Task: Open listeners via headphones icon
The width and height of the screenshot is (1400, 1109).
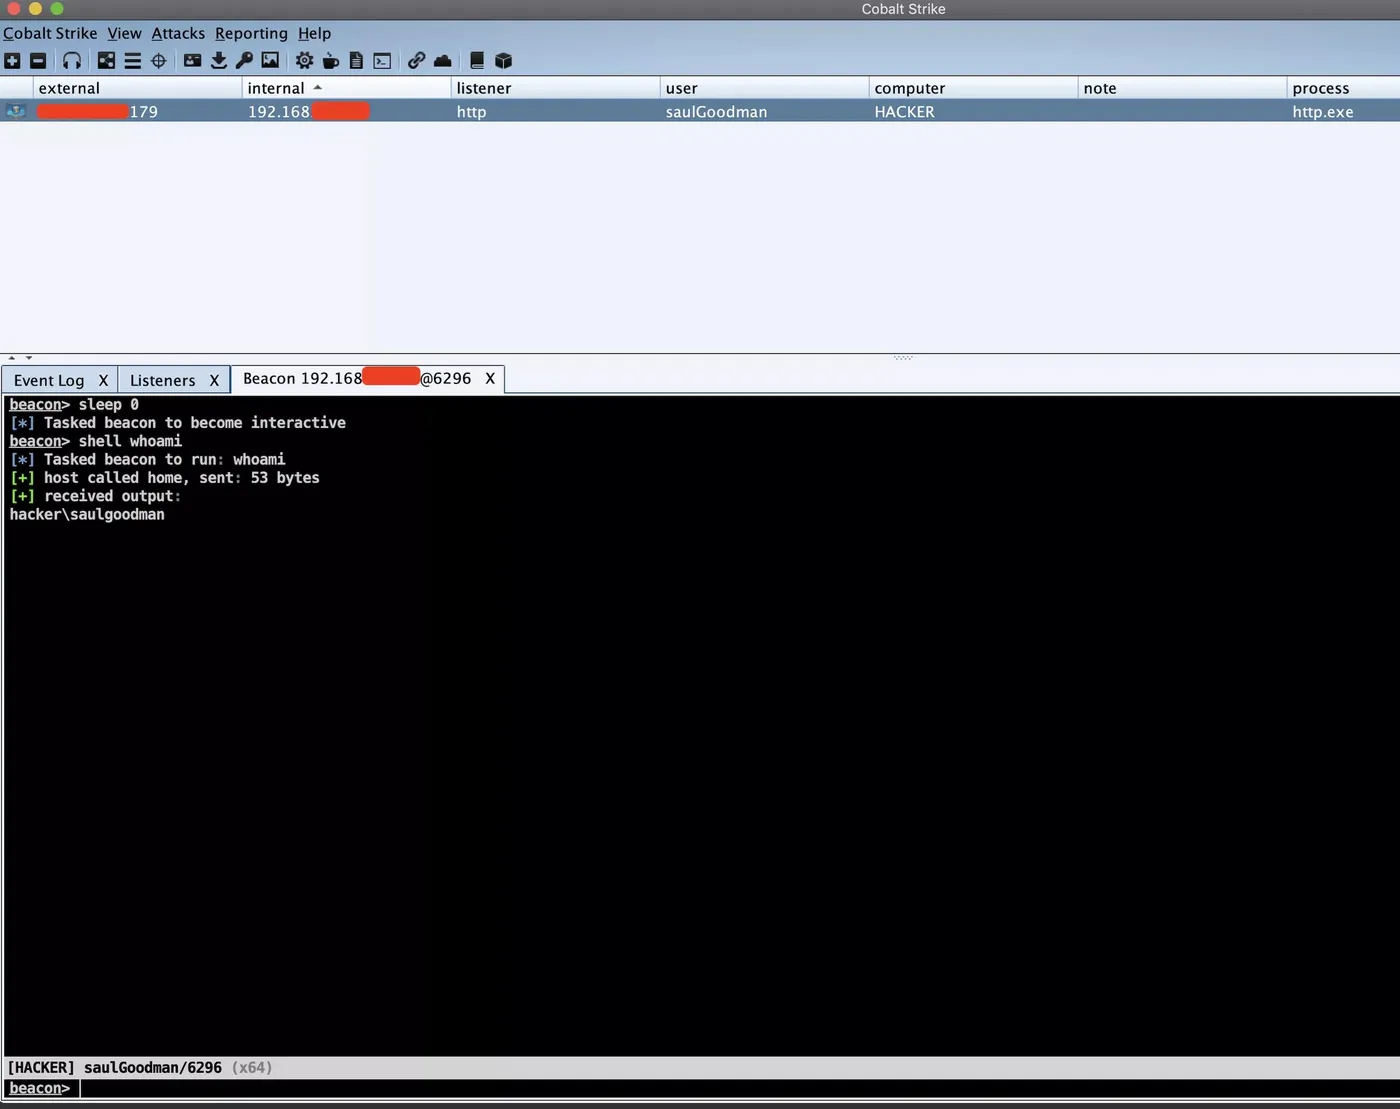Action: point(72,61)
